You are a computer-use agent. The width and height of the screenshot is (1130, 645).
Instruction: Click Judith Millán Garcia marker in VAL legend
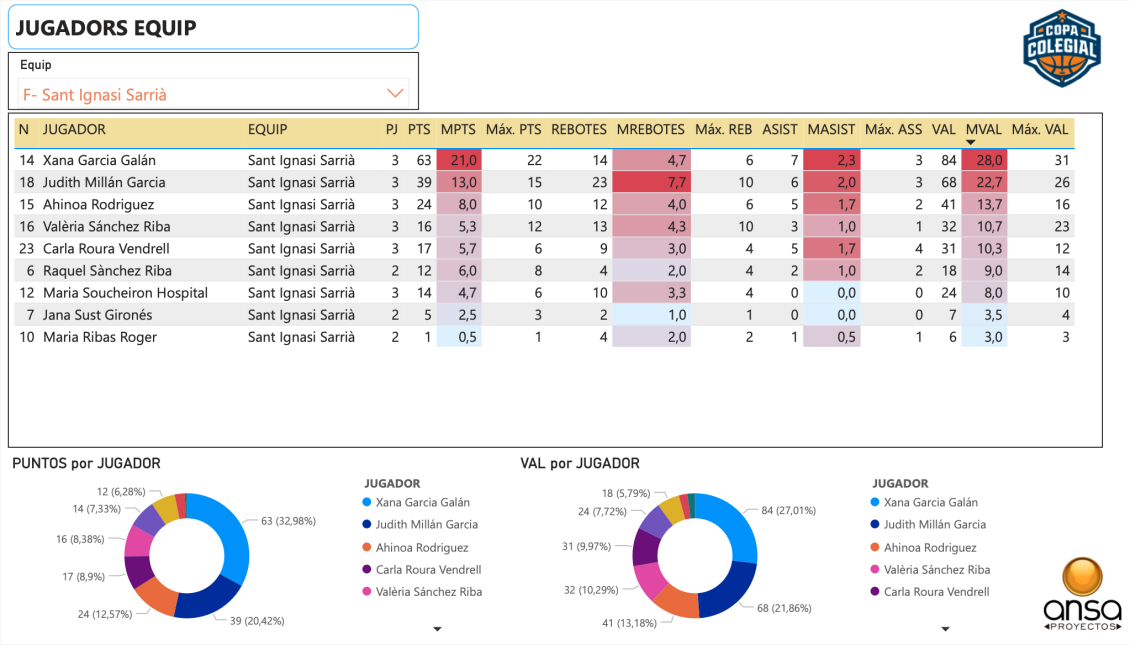tap(875, 525)
